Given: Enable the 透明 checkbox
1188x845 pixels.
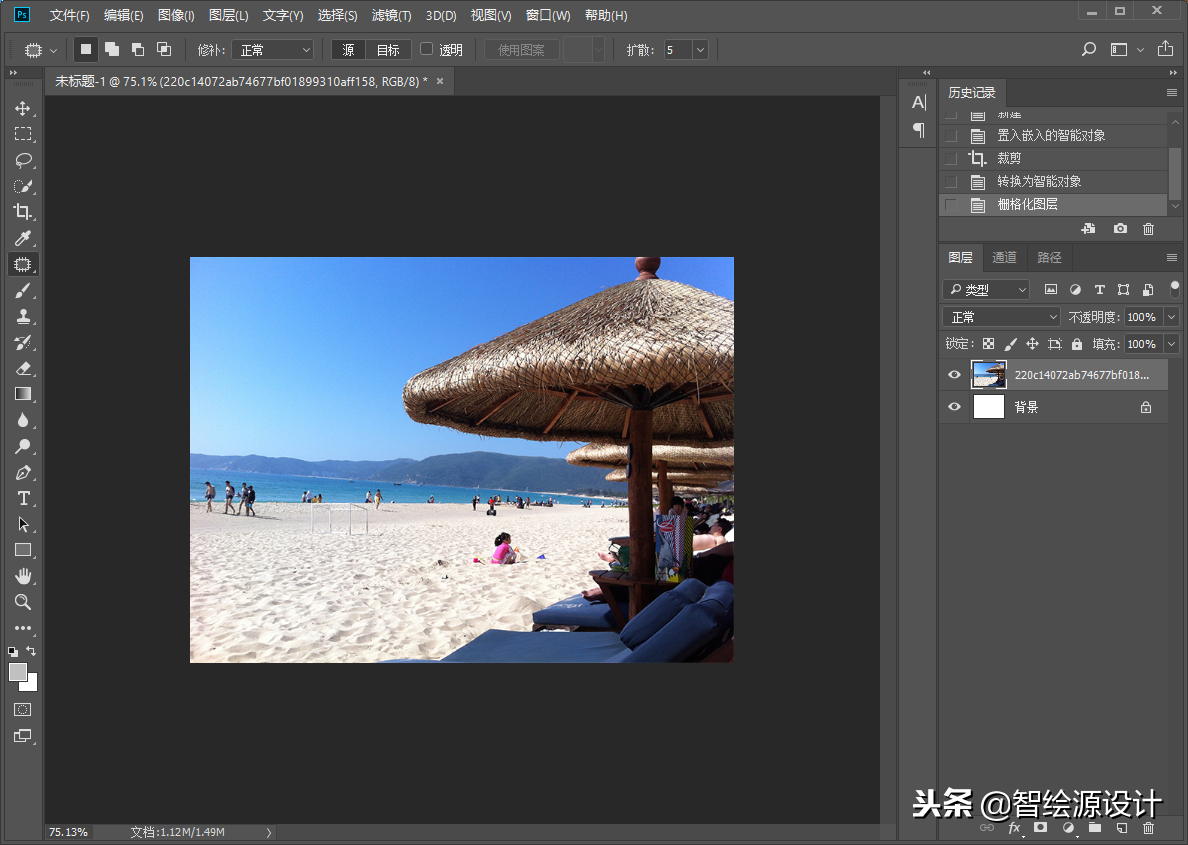Looking at the screenshot, I should 427,49.
